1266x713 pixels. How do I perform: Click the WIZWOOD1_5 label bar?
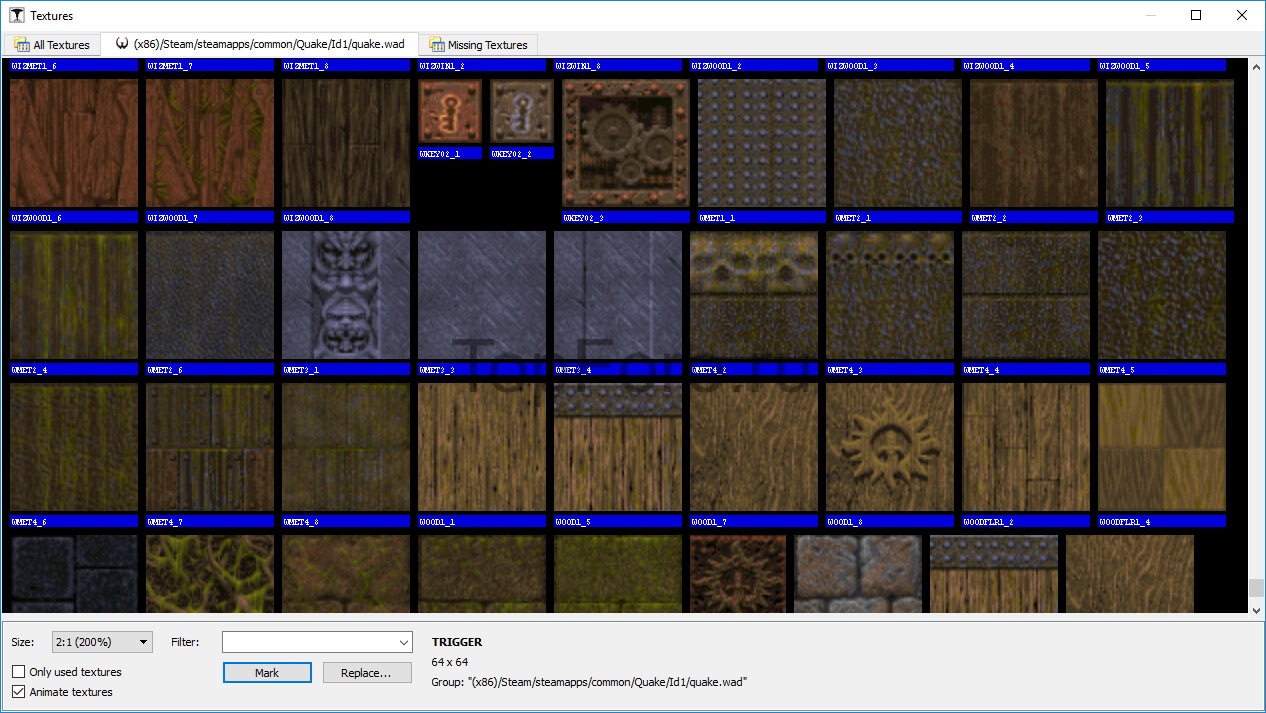[x=1162, y=66]
